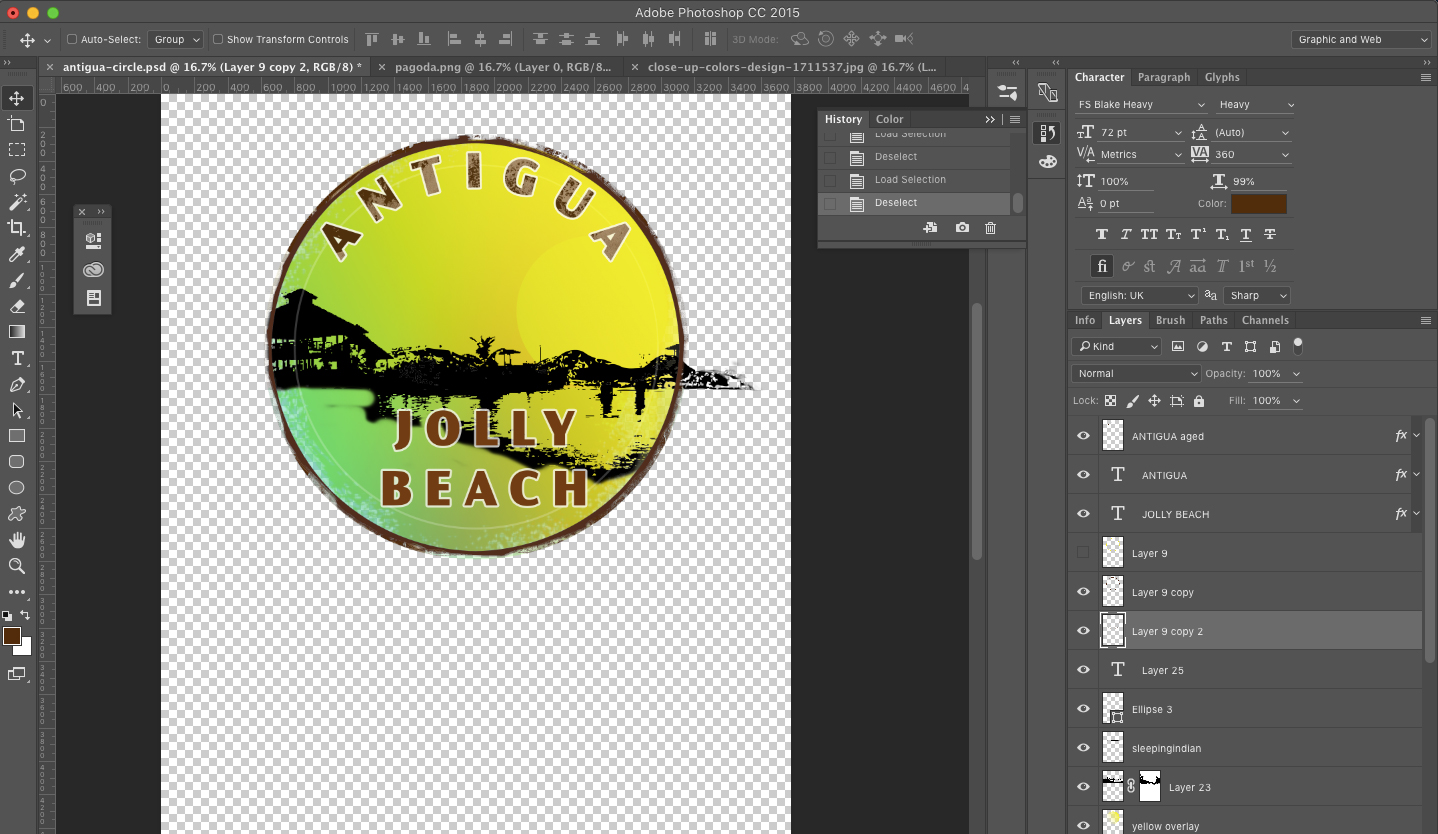Click the Creative Cloud Libraries icon
This screenshot has height=834, width=1438.
[x=94, y=270]
